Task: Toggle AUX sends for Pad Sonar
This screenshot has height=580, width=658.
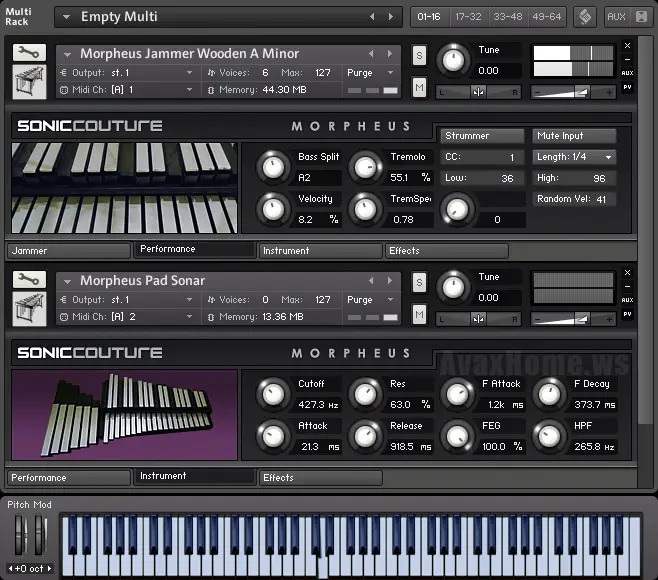Action: coord(627,300)
